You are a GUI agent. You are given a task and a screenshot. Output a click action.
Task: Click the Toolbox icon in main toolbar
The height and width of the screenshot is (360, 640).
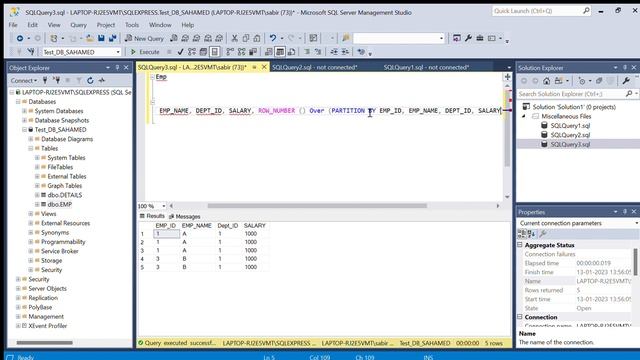(480, 38)
